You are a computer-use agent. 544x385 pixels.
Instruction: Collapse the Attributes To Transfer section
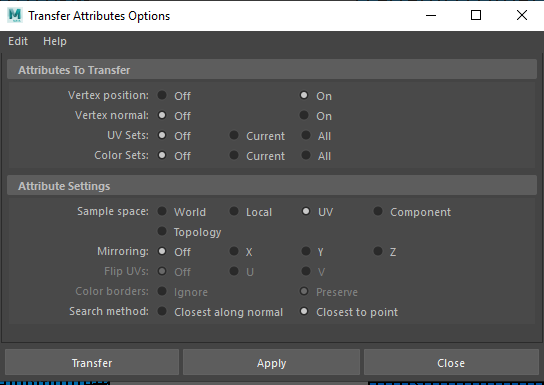[272, 69]
